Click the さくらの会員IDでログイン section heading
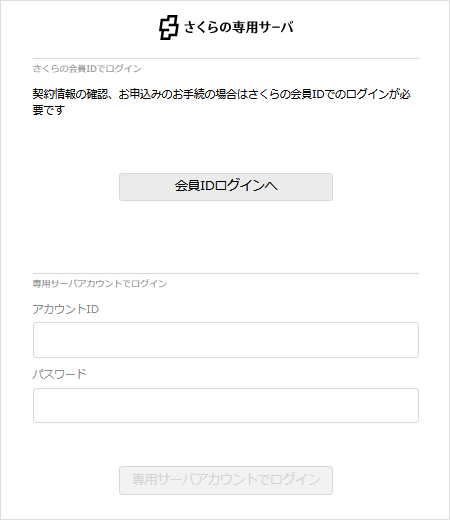 pos(87,69)
